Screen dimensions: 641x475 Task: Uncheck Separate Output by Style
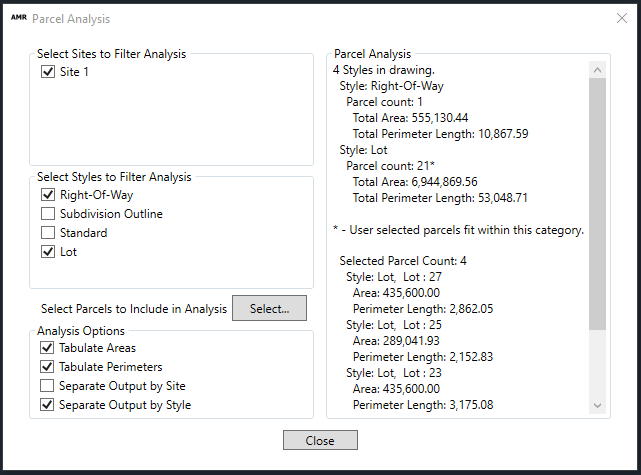pos(48,405)
